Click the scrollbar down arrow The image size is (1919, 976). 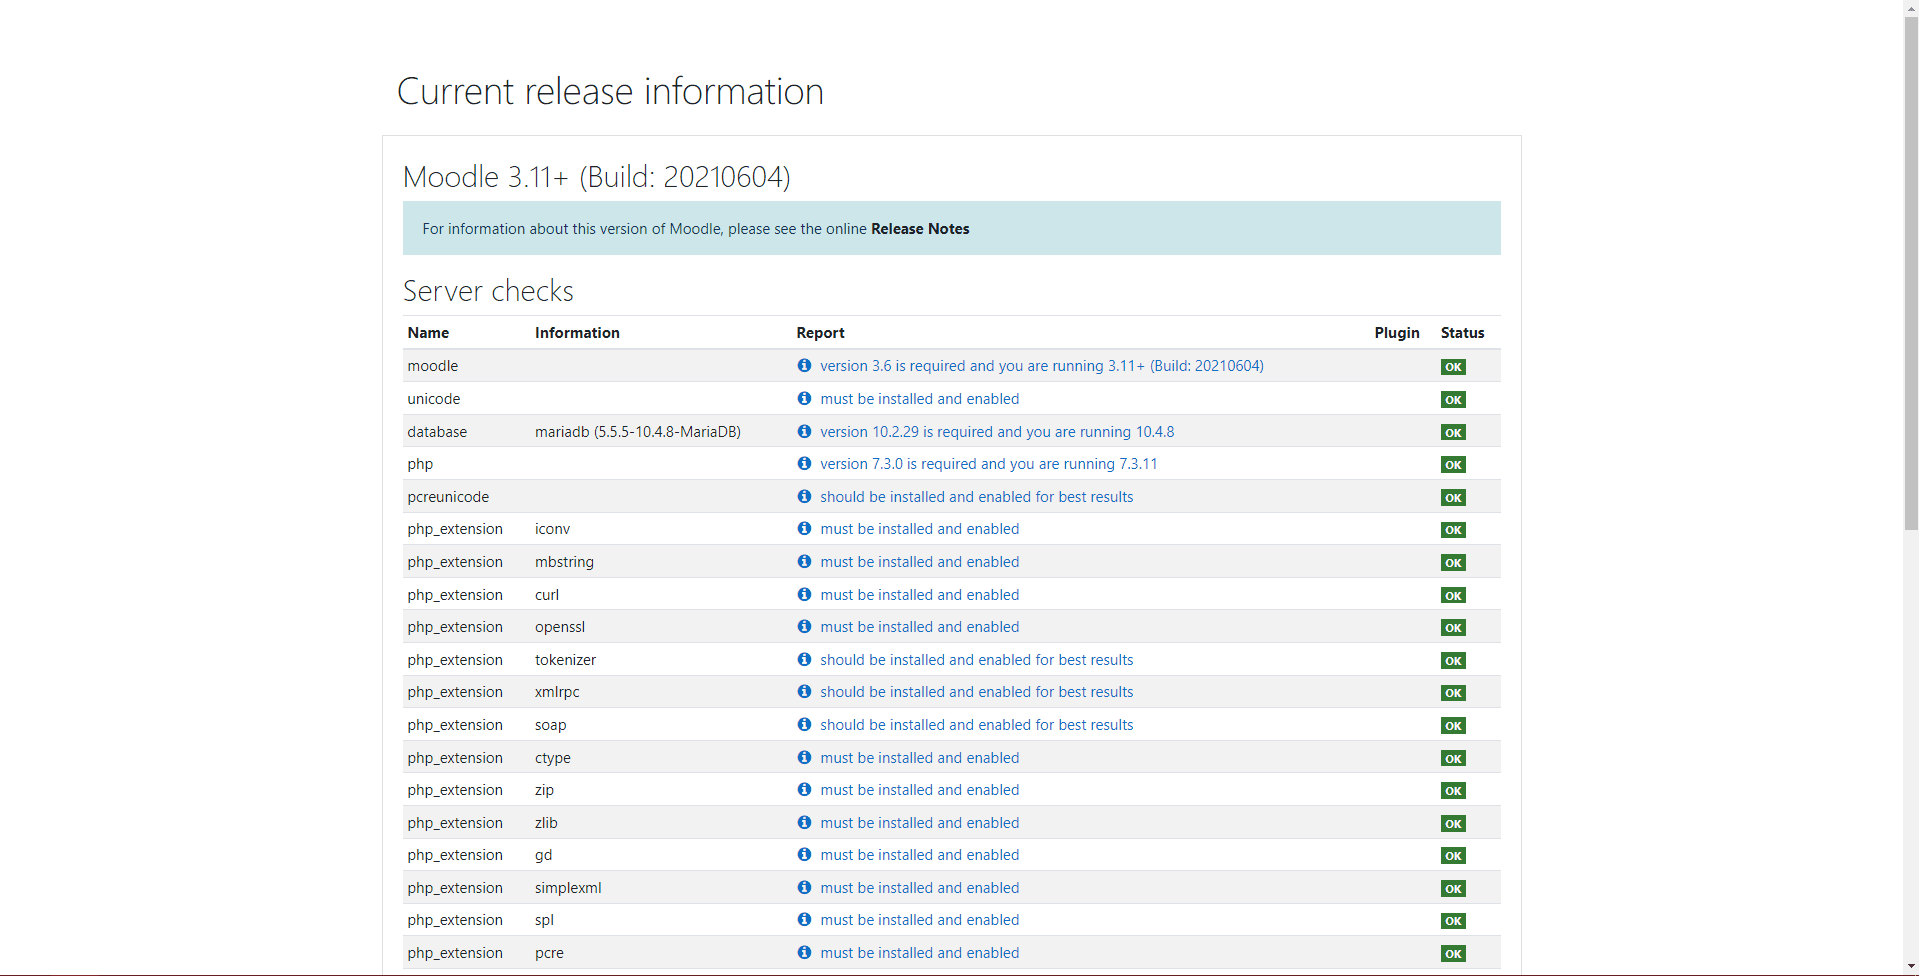click(1911, 967)
